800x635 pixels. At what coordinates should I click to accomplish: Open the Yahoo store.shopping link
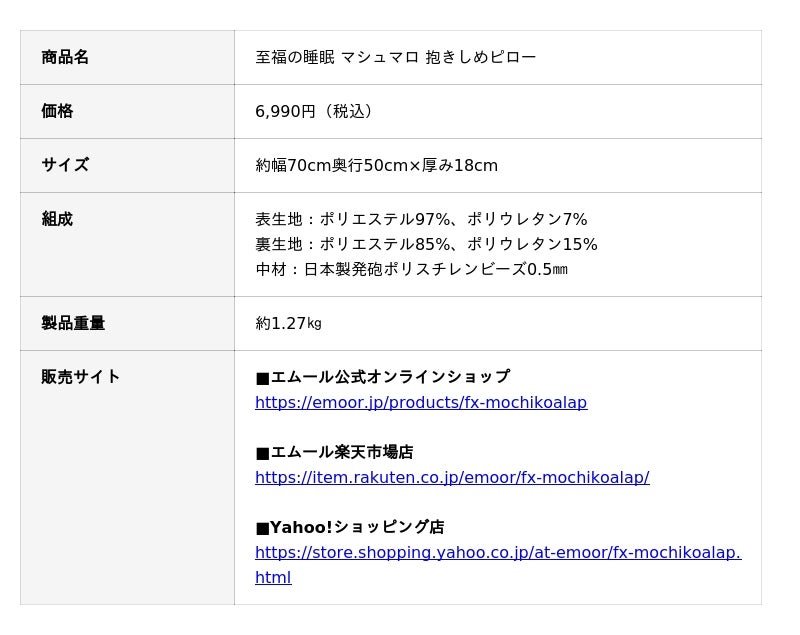[497, 553]
